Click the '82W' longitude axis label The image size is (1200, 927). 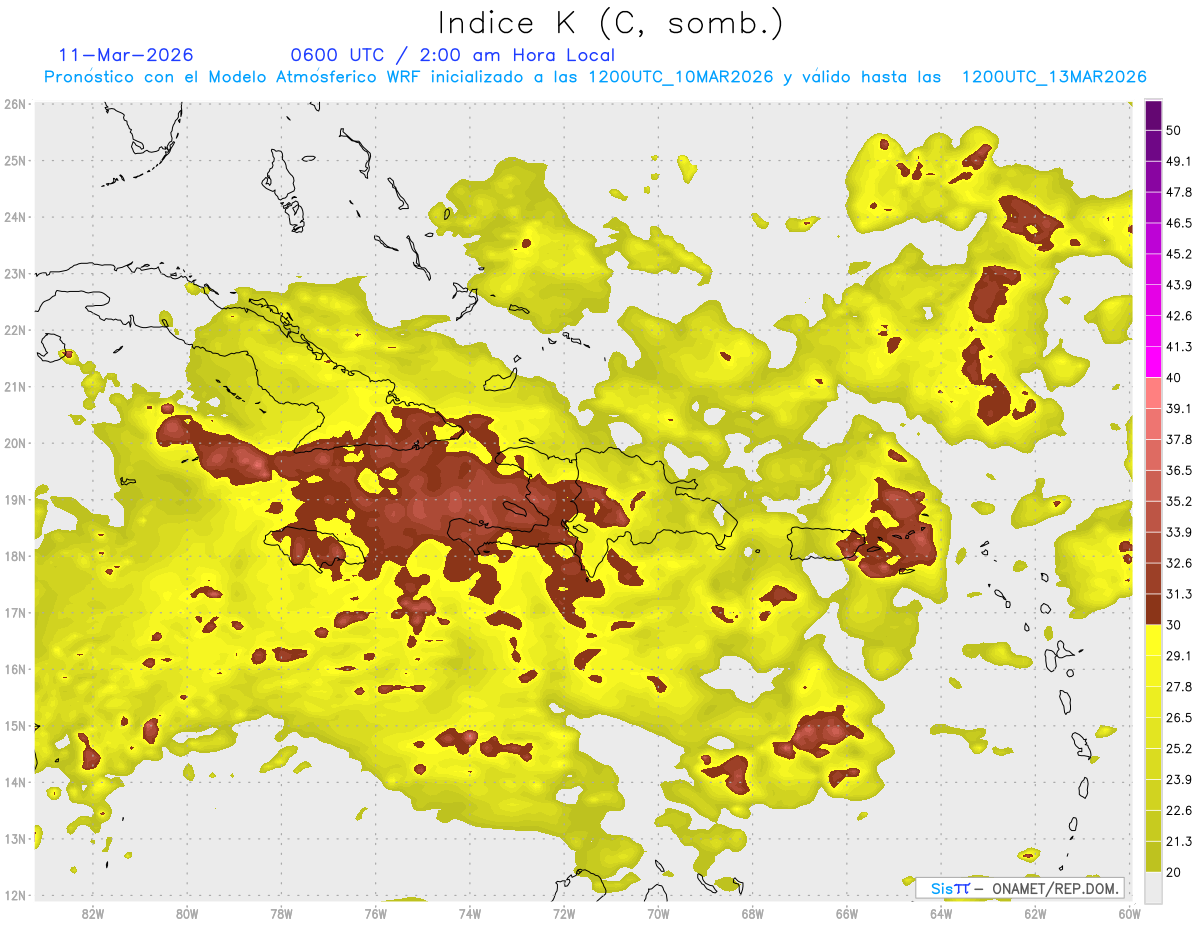92,914
